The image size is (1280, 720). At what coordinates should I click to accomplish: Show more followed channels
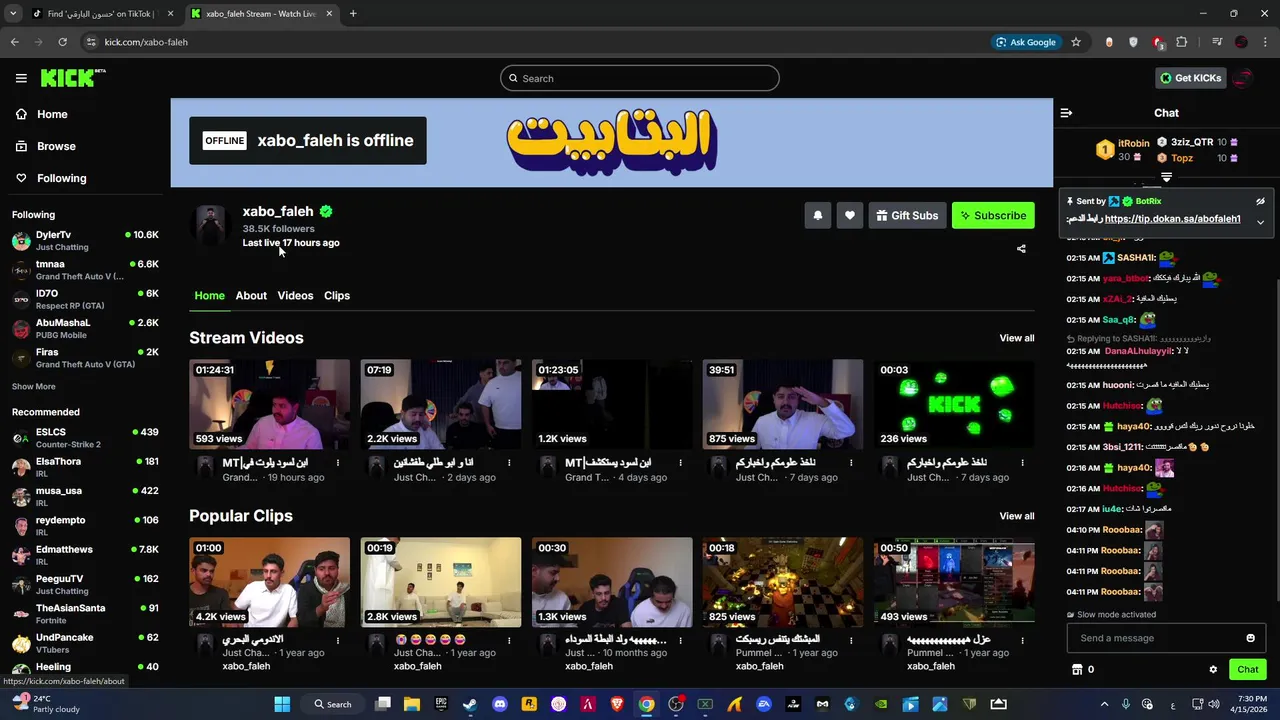(34, 386)
